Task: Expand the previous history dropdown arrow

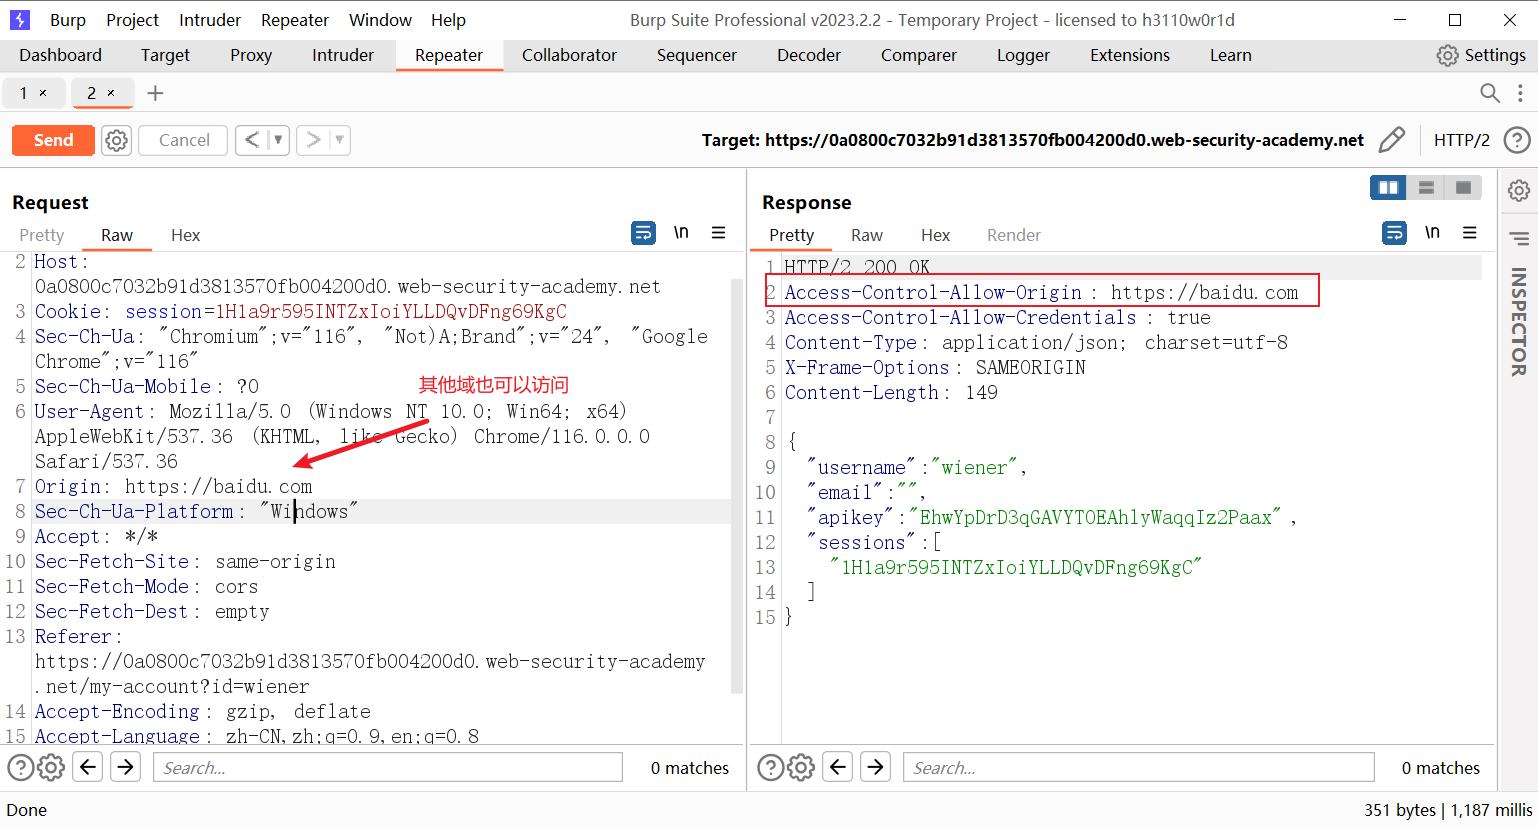Action: coord(278,140)
